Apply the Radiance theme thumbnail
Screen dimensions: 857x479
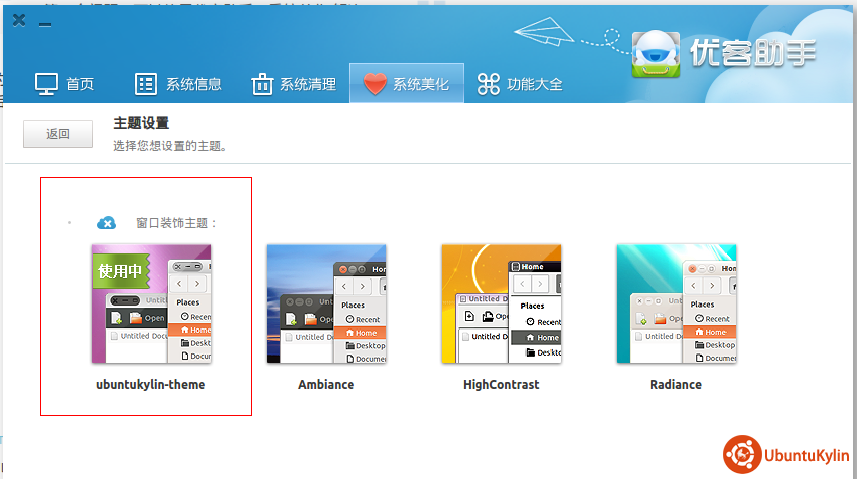(676, 304)
